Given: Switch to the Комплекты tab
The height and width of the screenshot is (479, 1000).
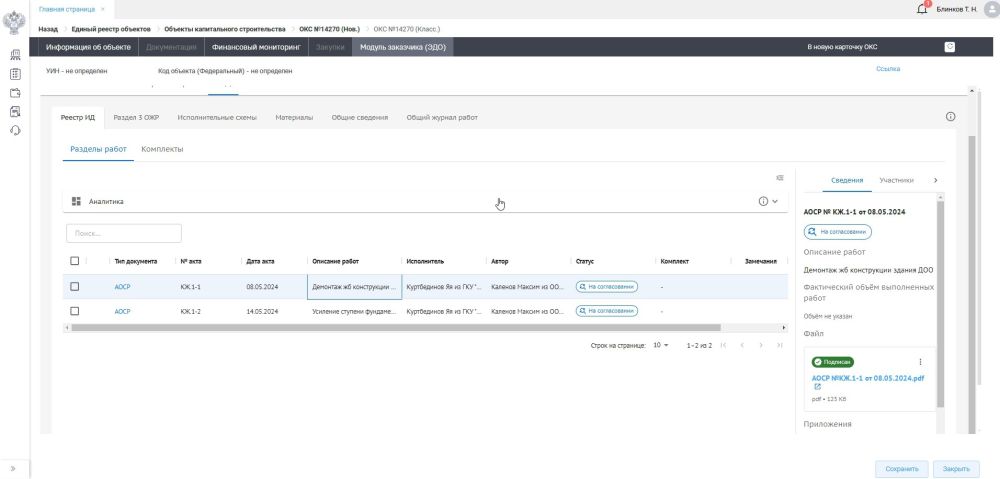Looking at the screenshot, I should (x=162, y=149).
